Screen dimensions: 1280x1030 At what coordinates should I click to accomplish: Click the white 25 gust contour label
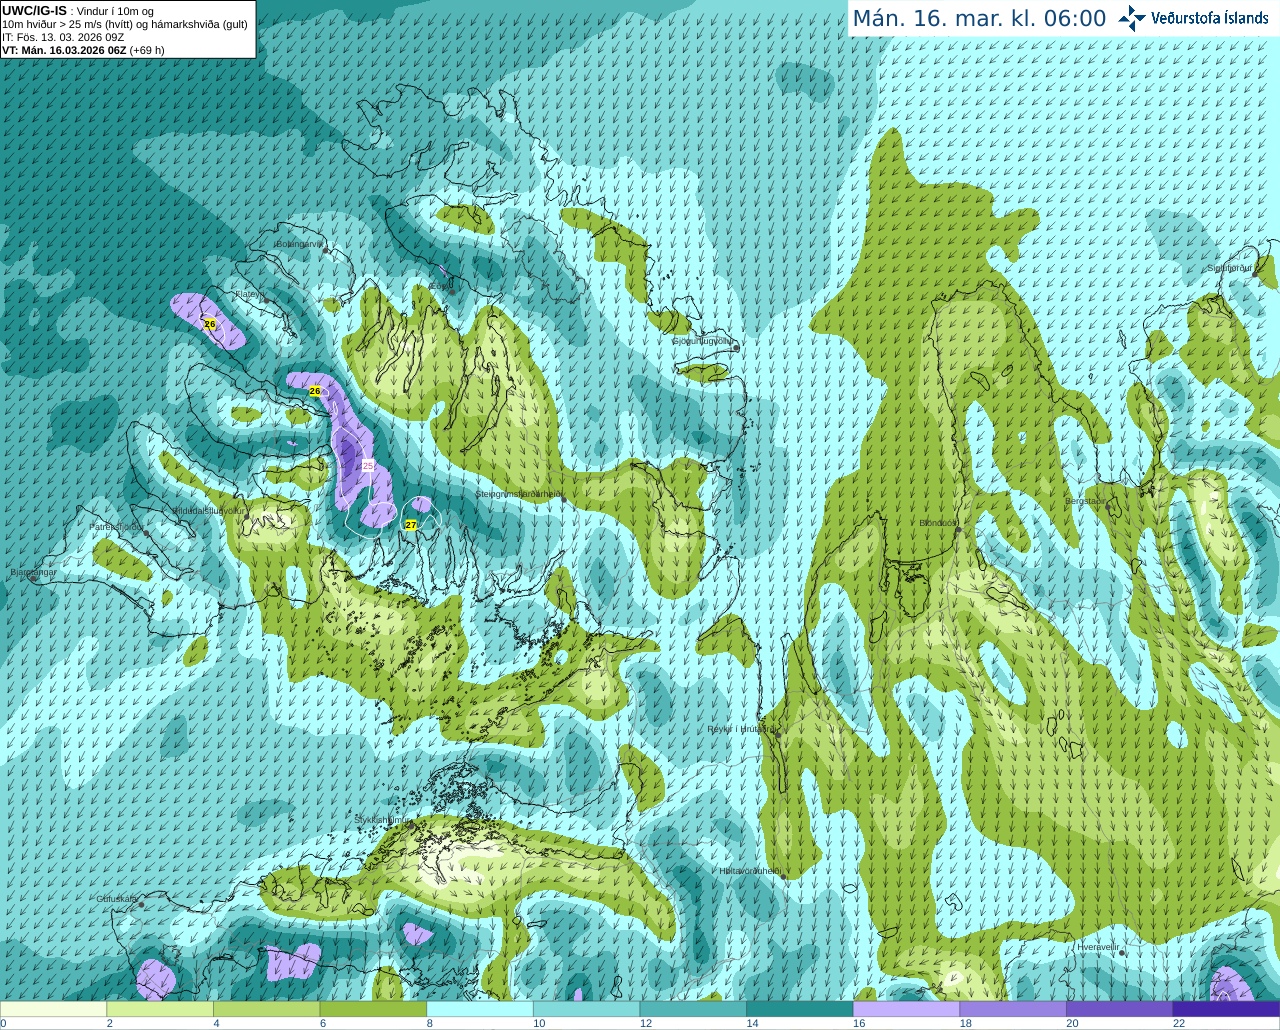tap(368, 466)
